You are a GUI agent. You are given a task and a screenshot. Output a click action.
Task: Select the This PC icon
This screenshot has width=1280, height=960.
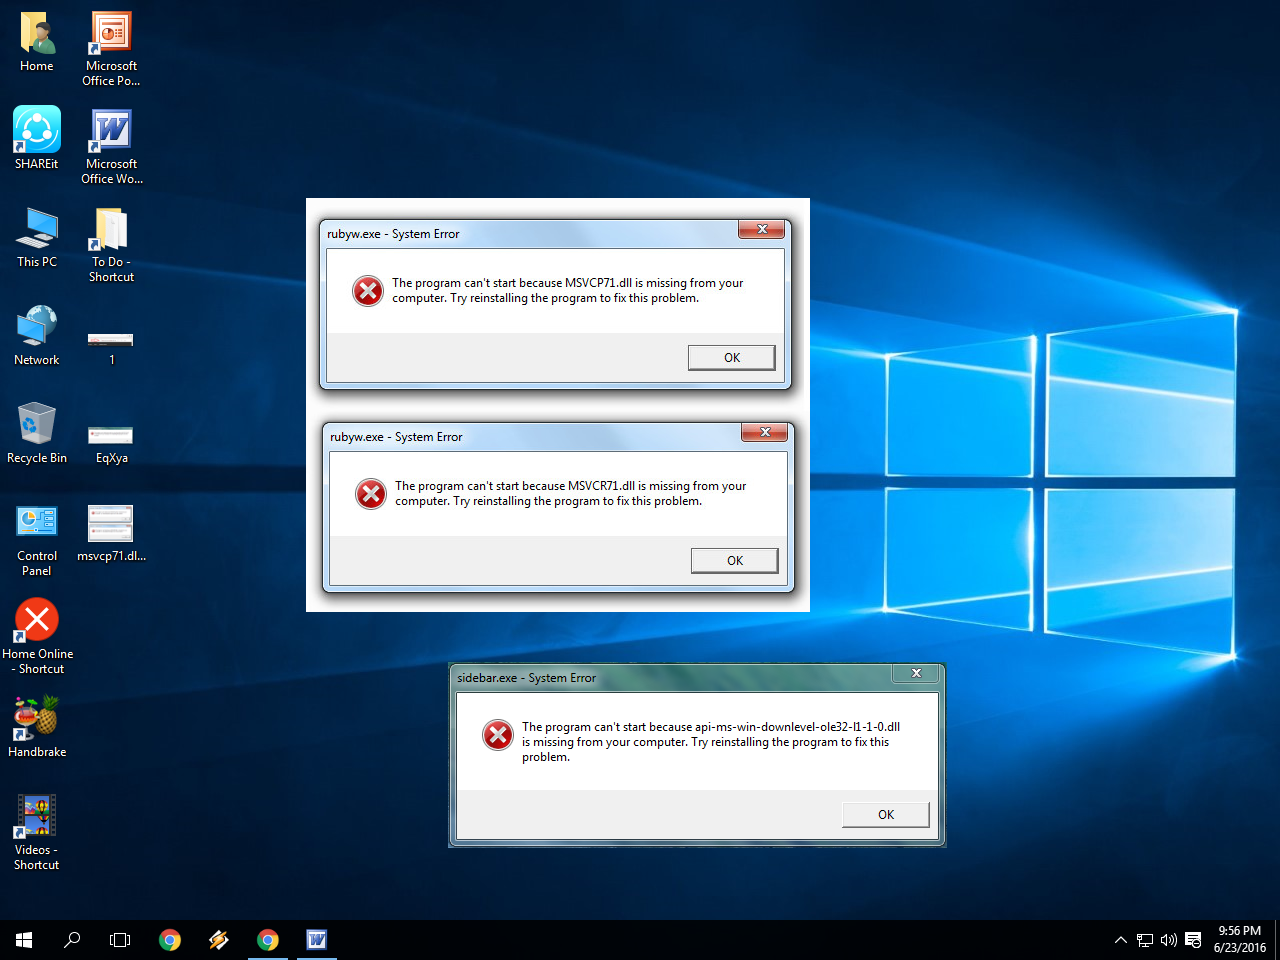37,236
